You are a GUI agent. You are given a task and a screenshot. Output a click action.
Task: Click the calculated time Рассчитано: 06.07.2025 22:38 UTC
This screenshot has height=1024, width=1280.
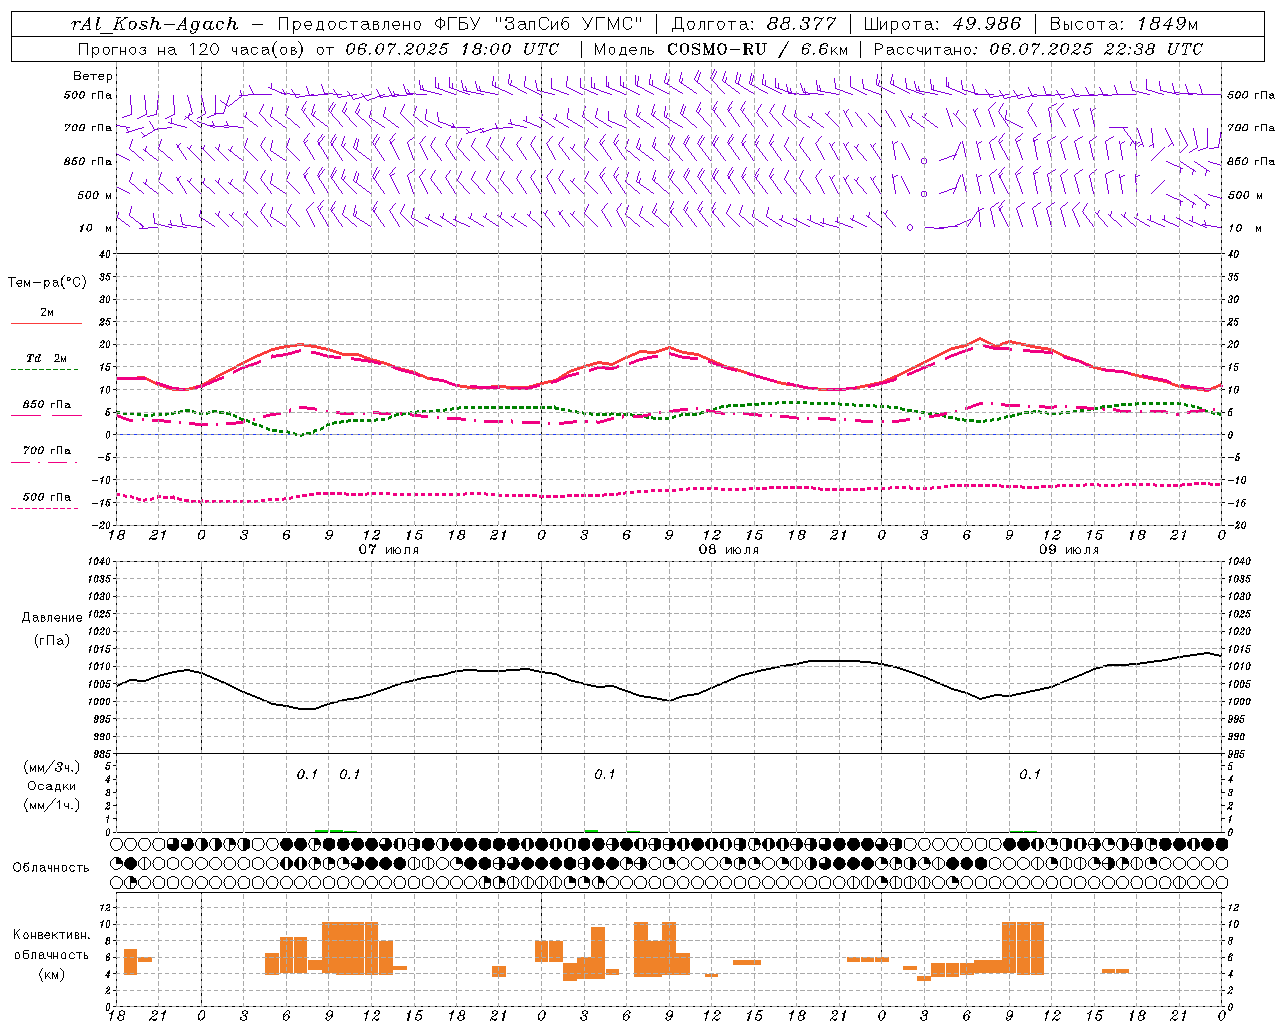(1038, 49)
